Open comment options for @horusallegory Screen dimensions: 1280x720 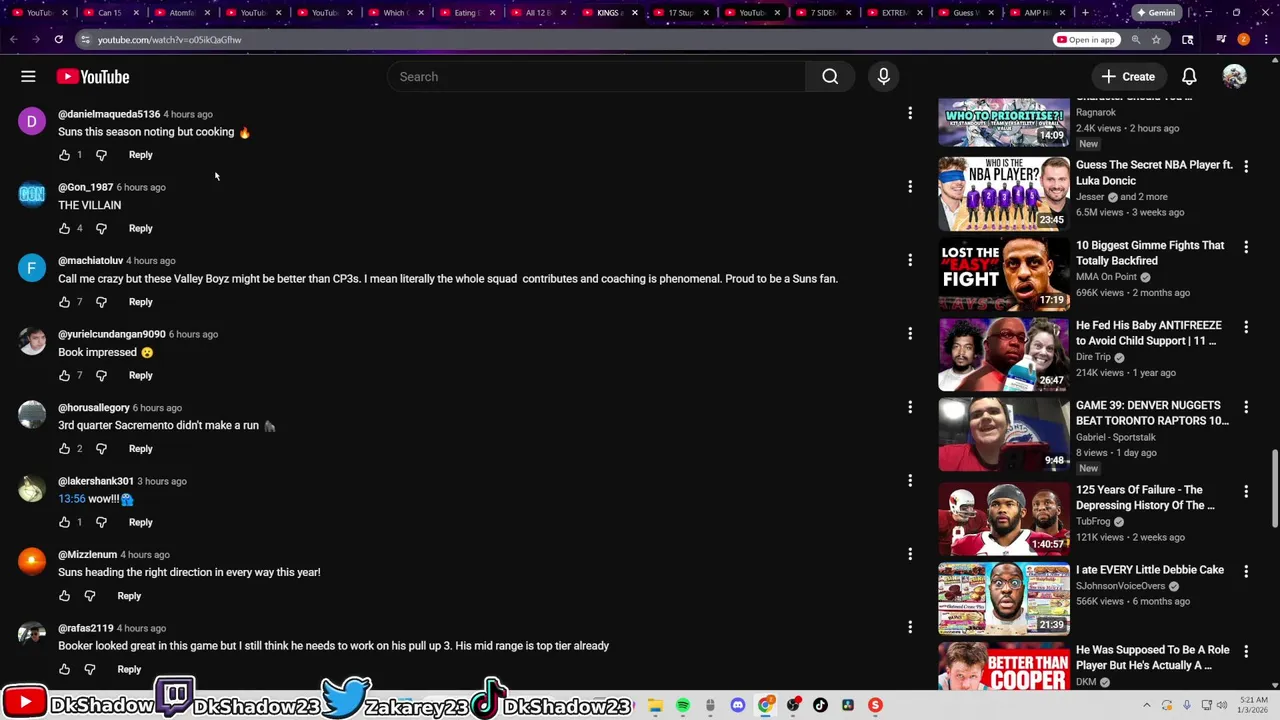(x=910, y=407)
